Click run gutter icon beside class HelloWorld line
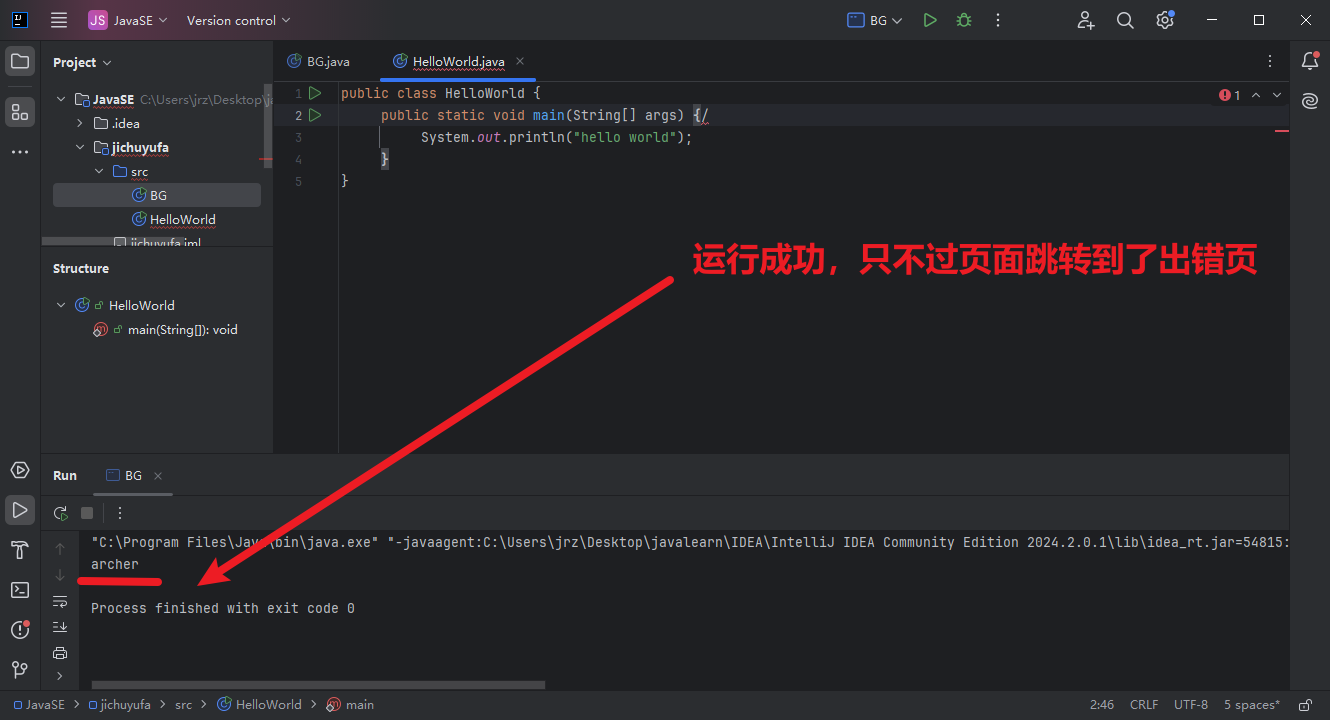The width and height of the screenshot is (1330, 720). 315,93
